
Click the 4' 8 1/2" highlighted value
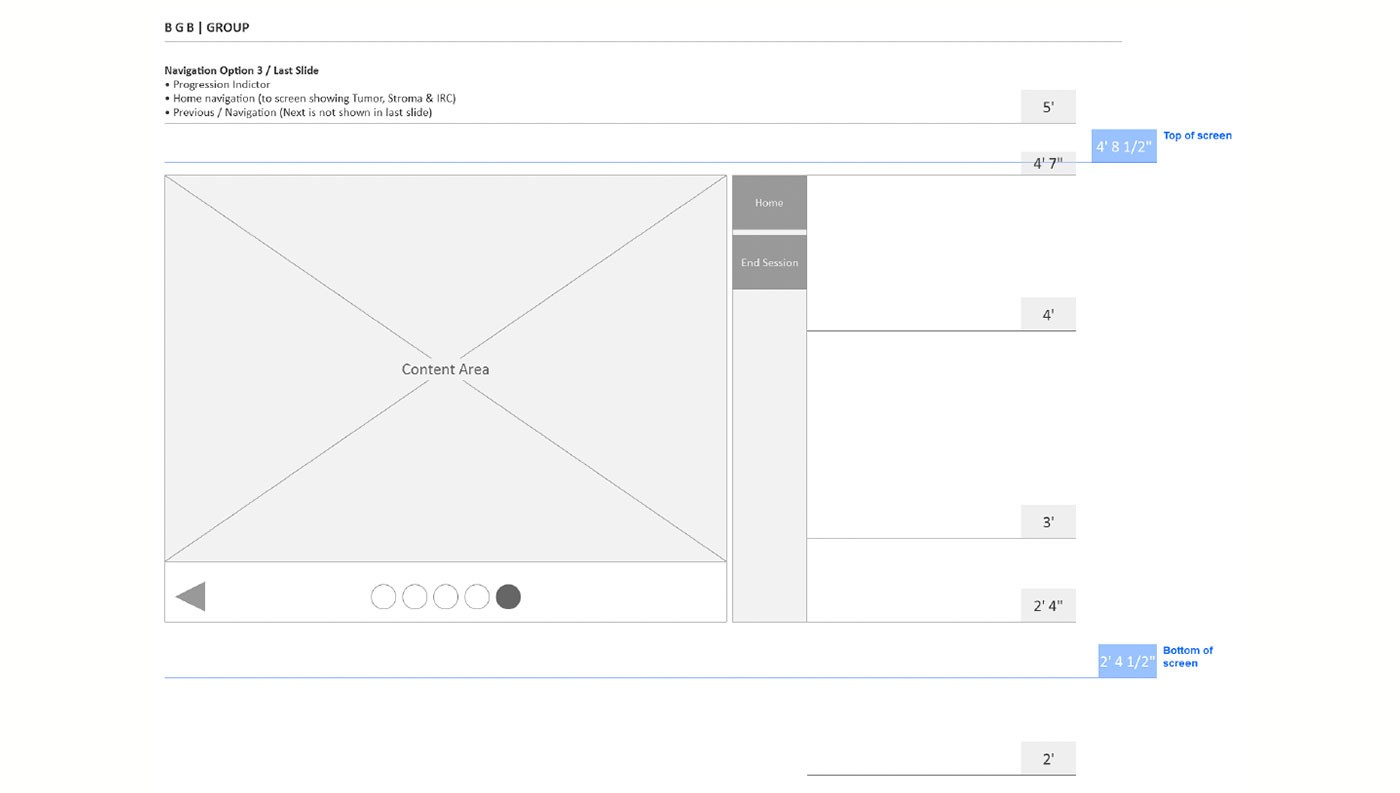coord(1123,146)
